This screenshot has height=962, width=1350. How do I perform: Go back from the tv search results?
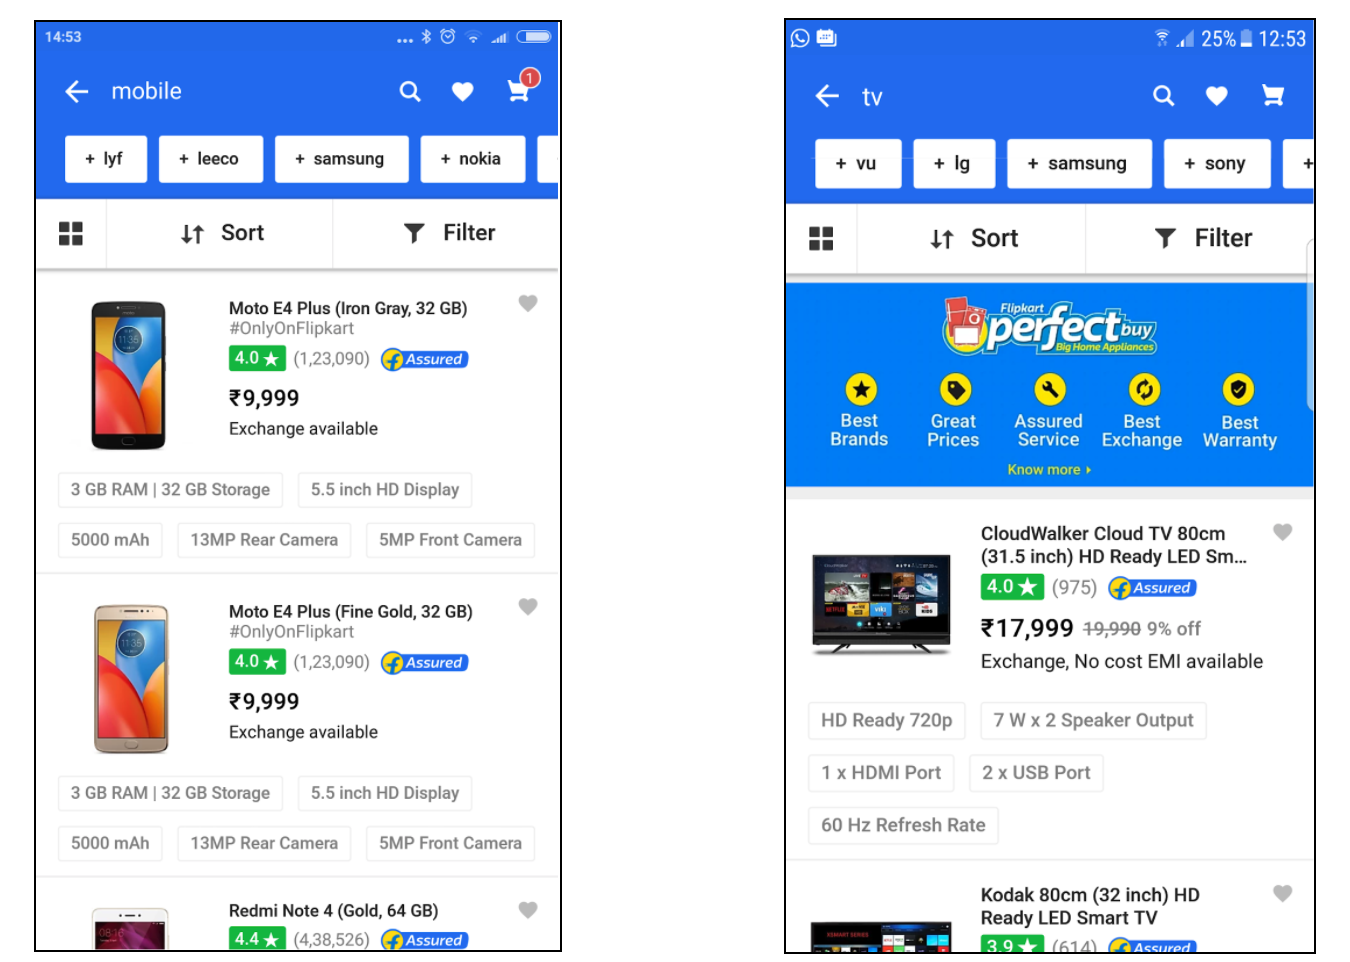coord(827,96)
